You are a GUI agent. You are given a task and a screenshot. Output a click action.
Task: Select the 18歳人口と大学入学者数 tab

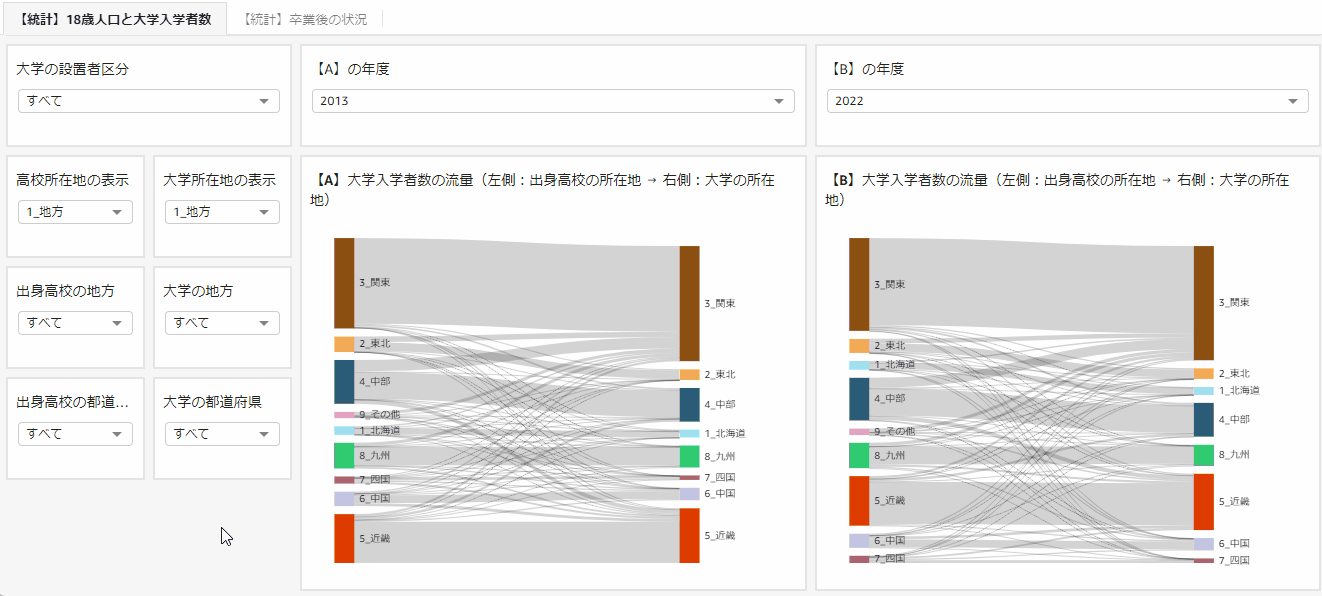(115, 19)
